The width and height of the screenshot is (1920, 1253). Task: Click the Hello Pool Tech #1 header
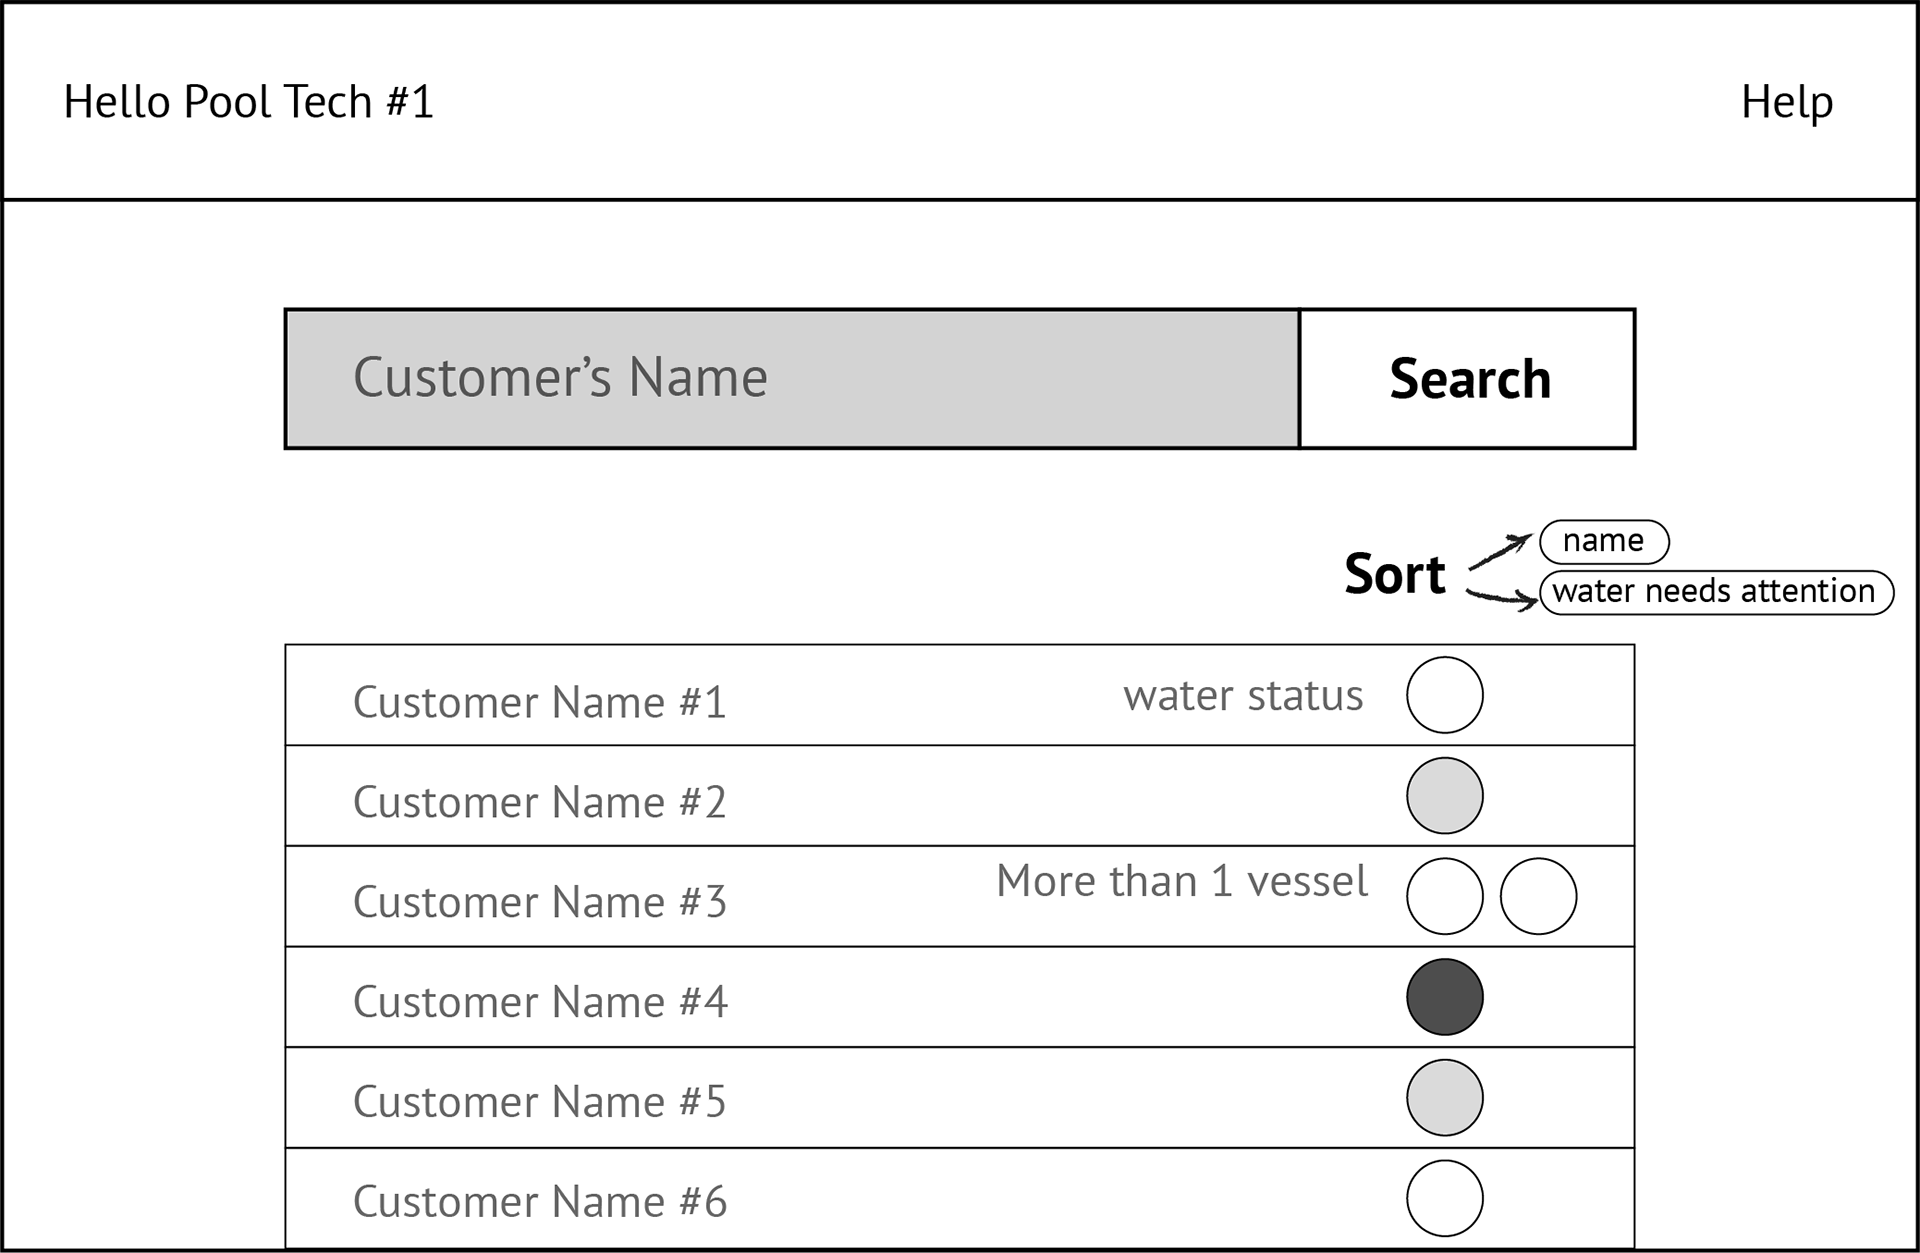coord(248,102)
